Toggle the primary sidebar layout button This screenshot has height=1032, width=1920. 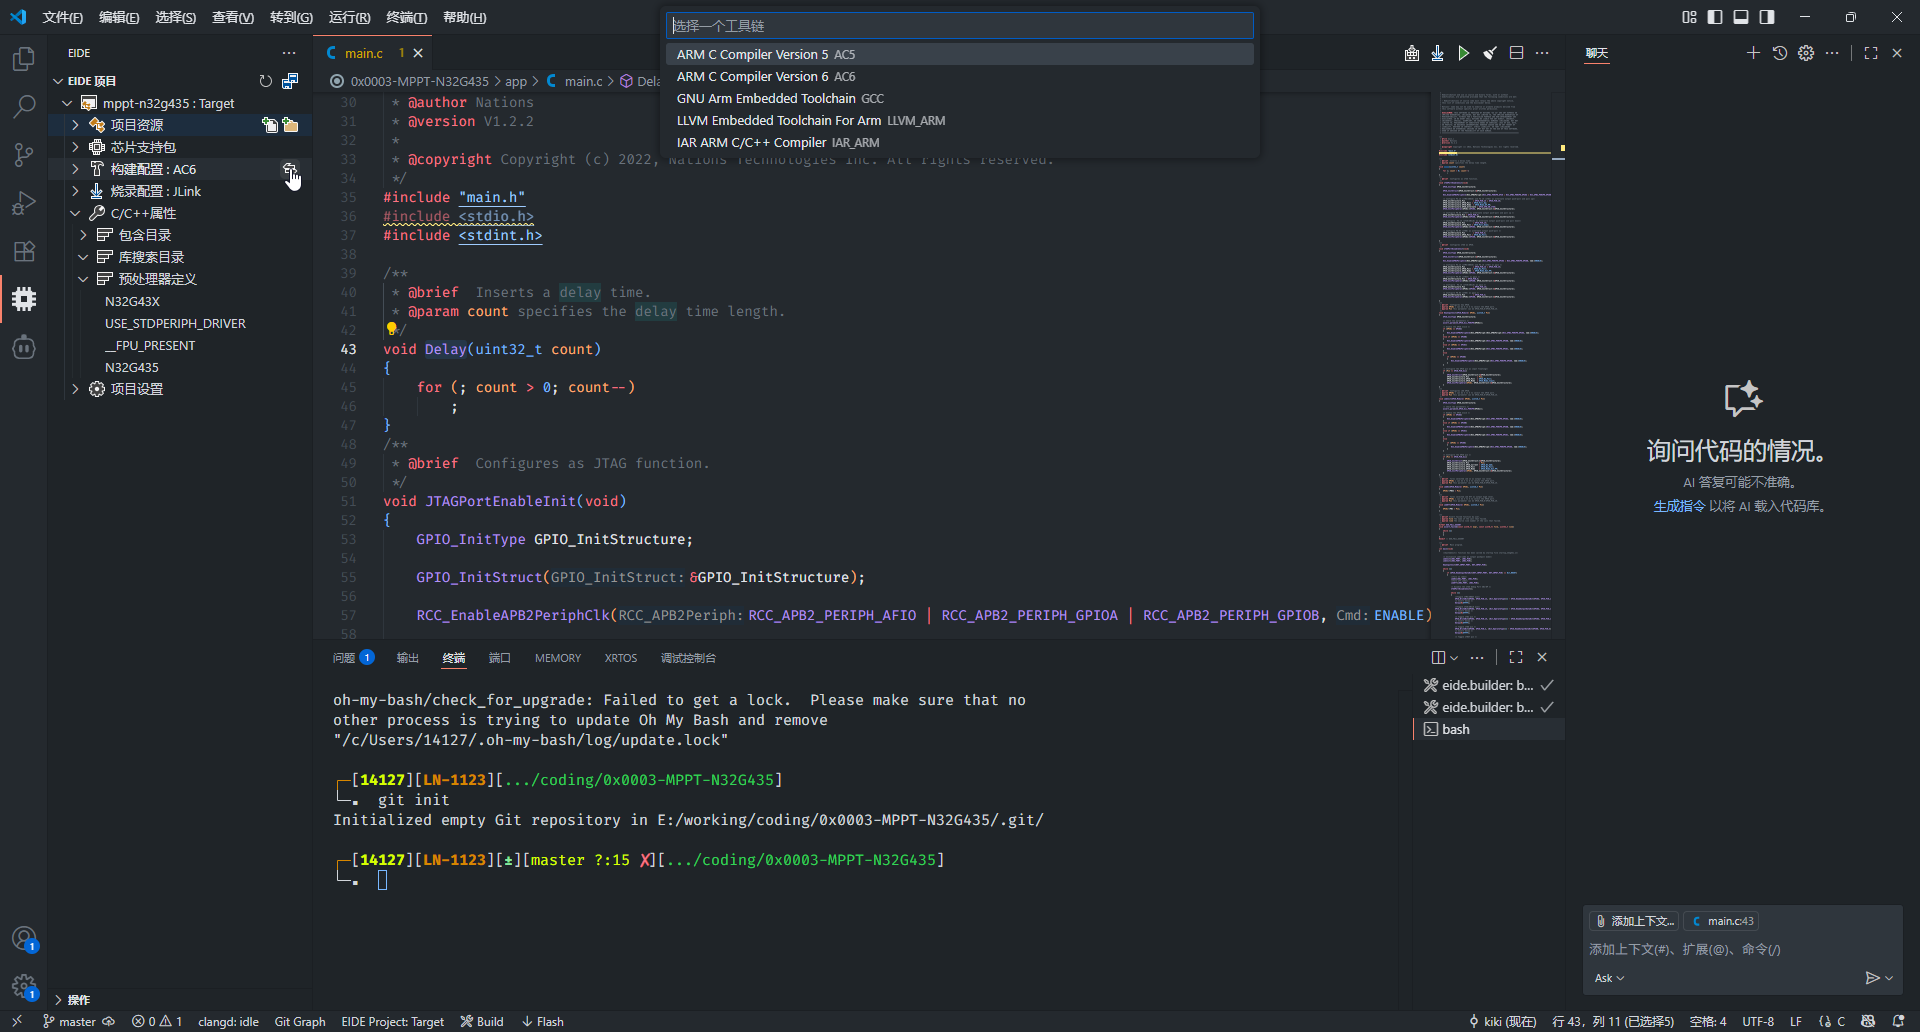coord(1715,17)
